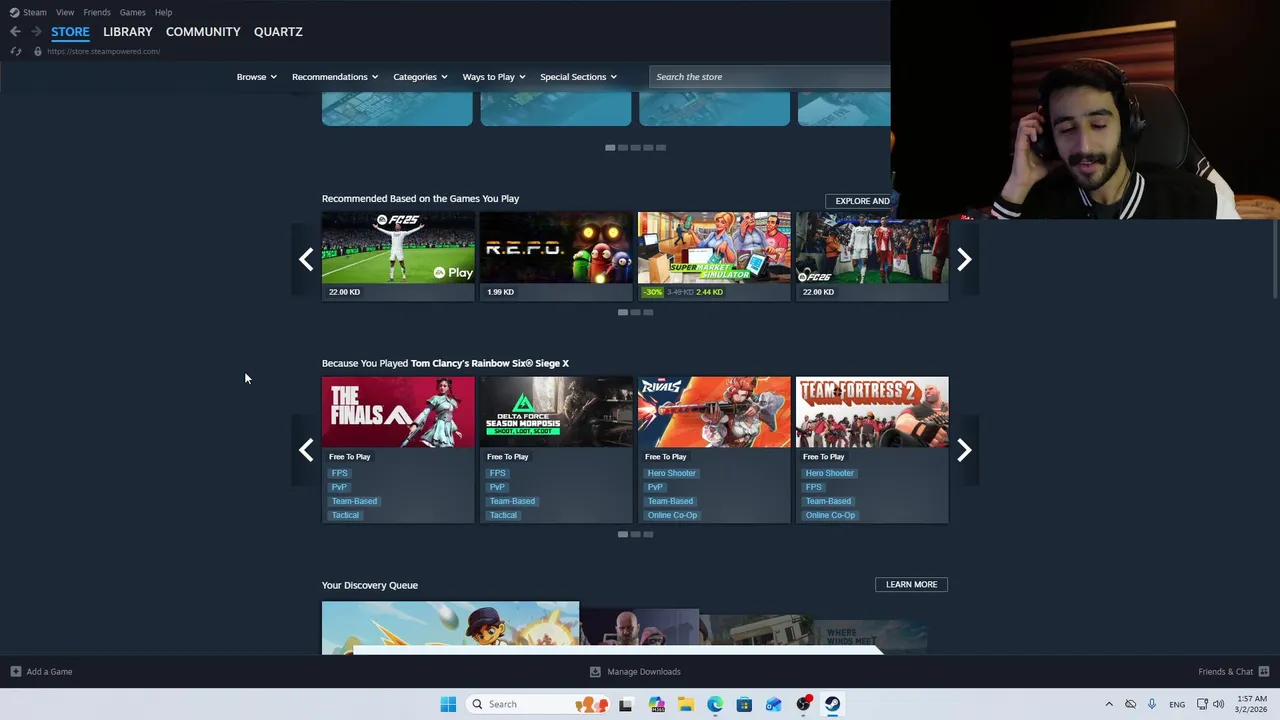Image resolution: width=1280 pixels, height=720 pixels.
Task: Click the store URL in the address bar
Action: coord(103,51)
